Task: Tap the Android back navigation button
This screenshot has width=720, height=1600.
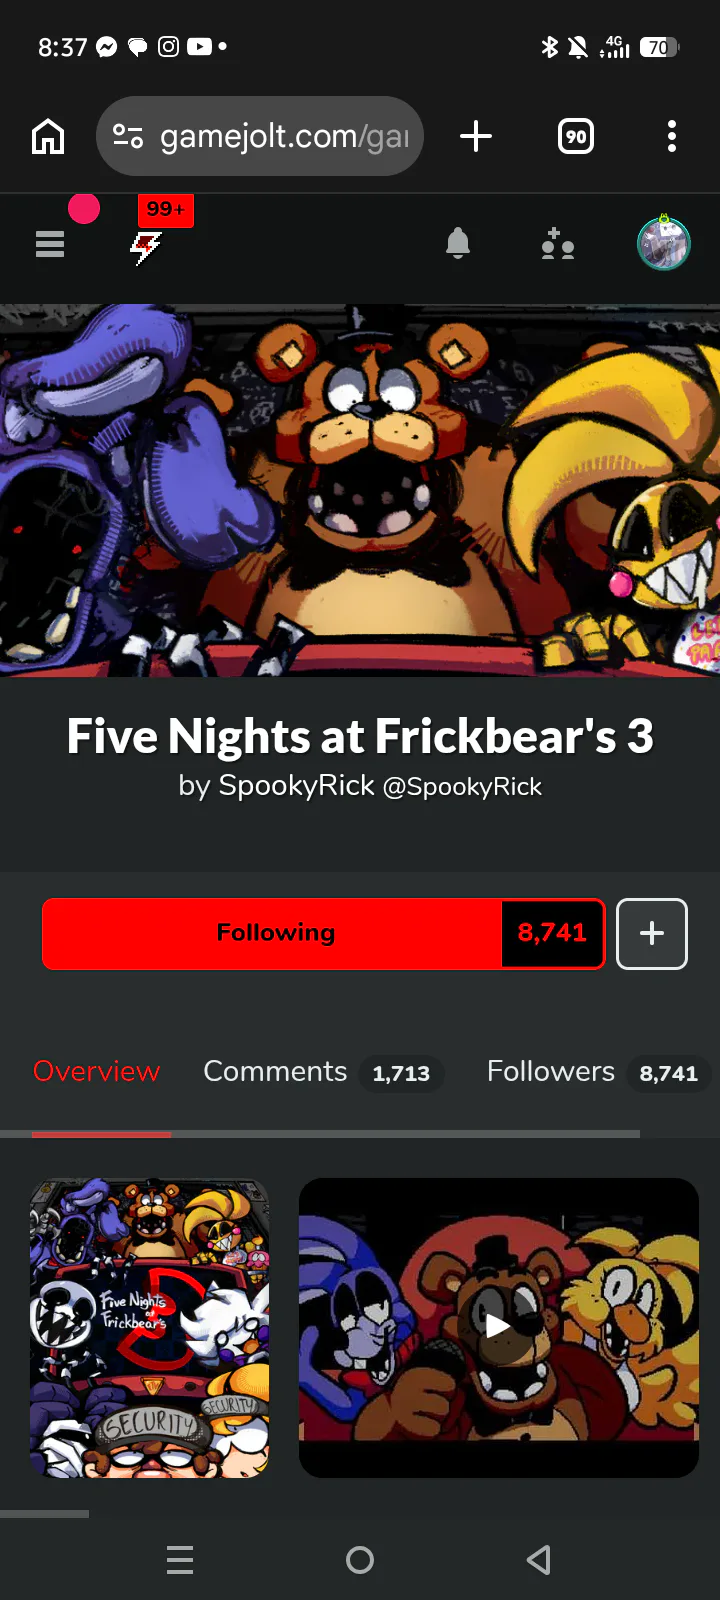Action: [x=539, y=1560]
